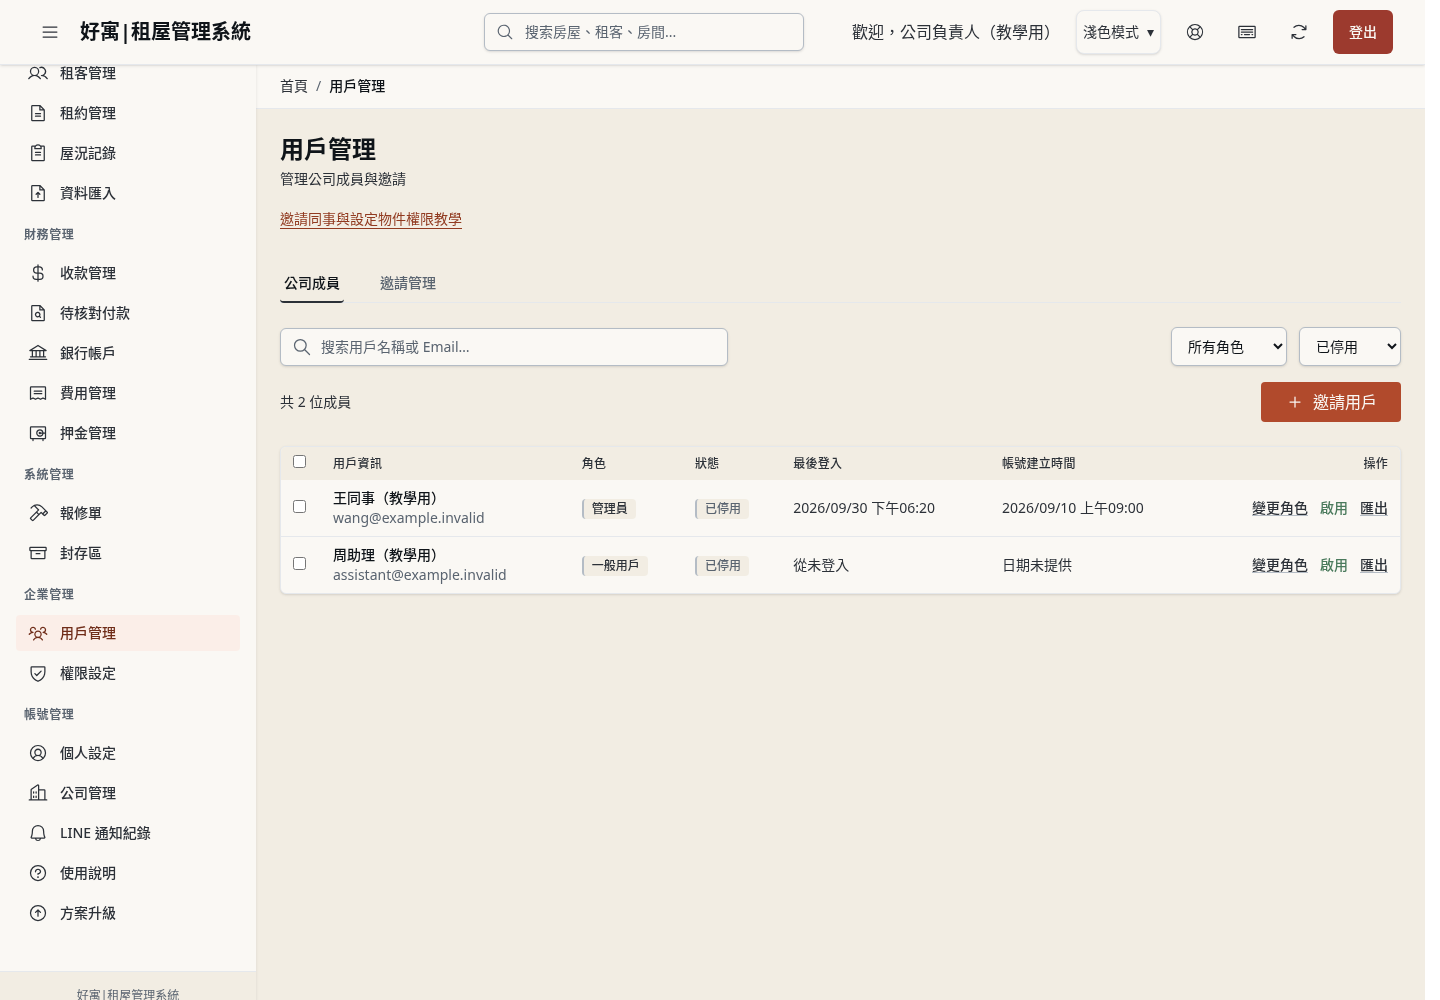
Task: Switch to the 邀請管理 tab
Action: pos(408,283)
